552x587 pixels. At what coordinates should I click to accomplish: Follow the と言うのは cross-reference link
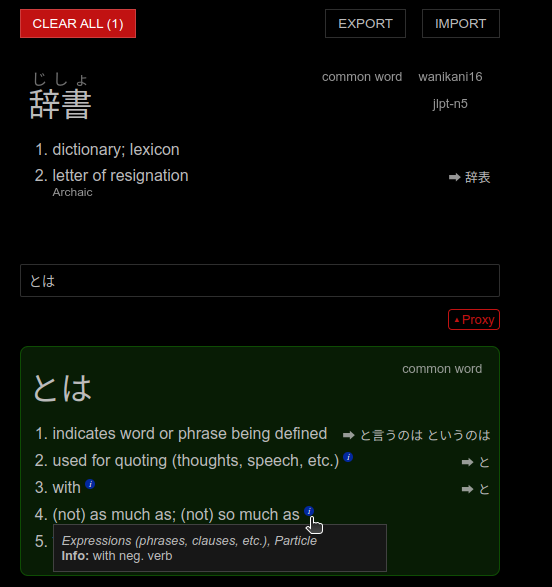(x=391, y=435)
